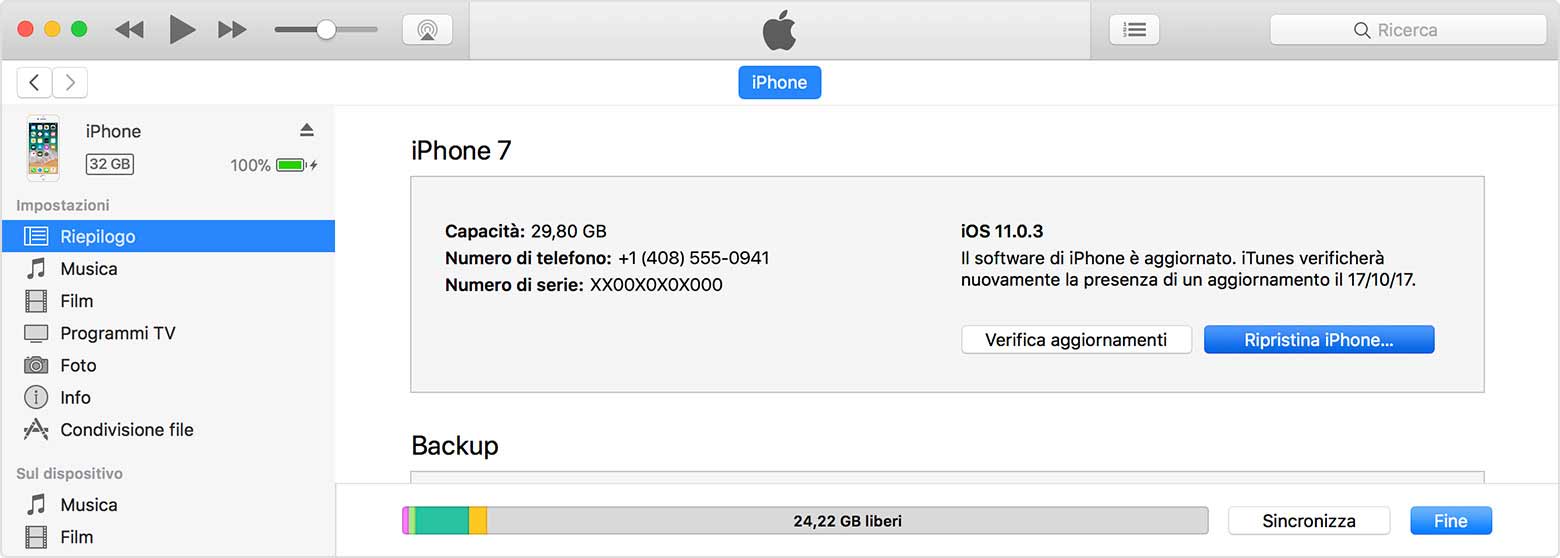Adjust the volume slider knob
The width and height of the screenshot is (1560, 558).
[x=326, y=30]
